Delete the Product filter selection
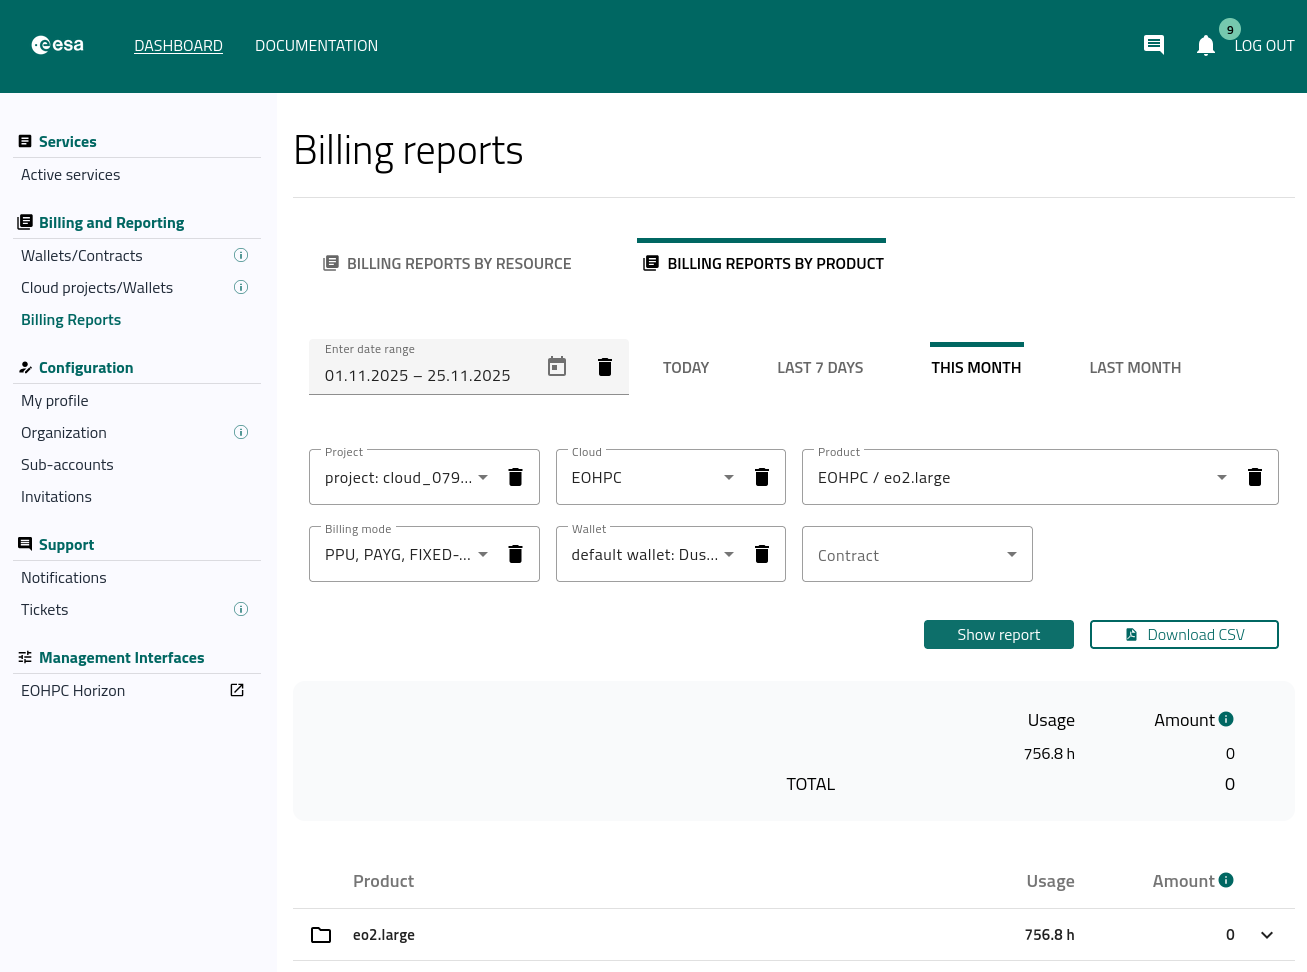The image size is (1307, 972). (x=1255, y=477)
